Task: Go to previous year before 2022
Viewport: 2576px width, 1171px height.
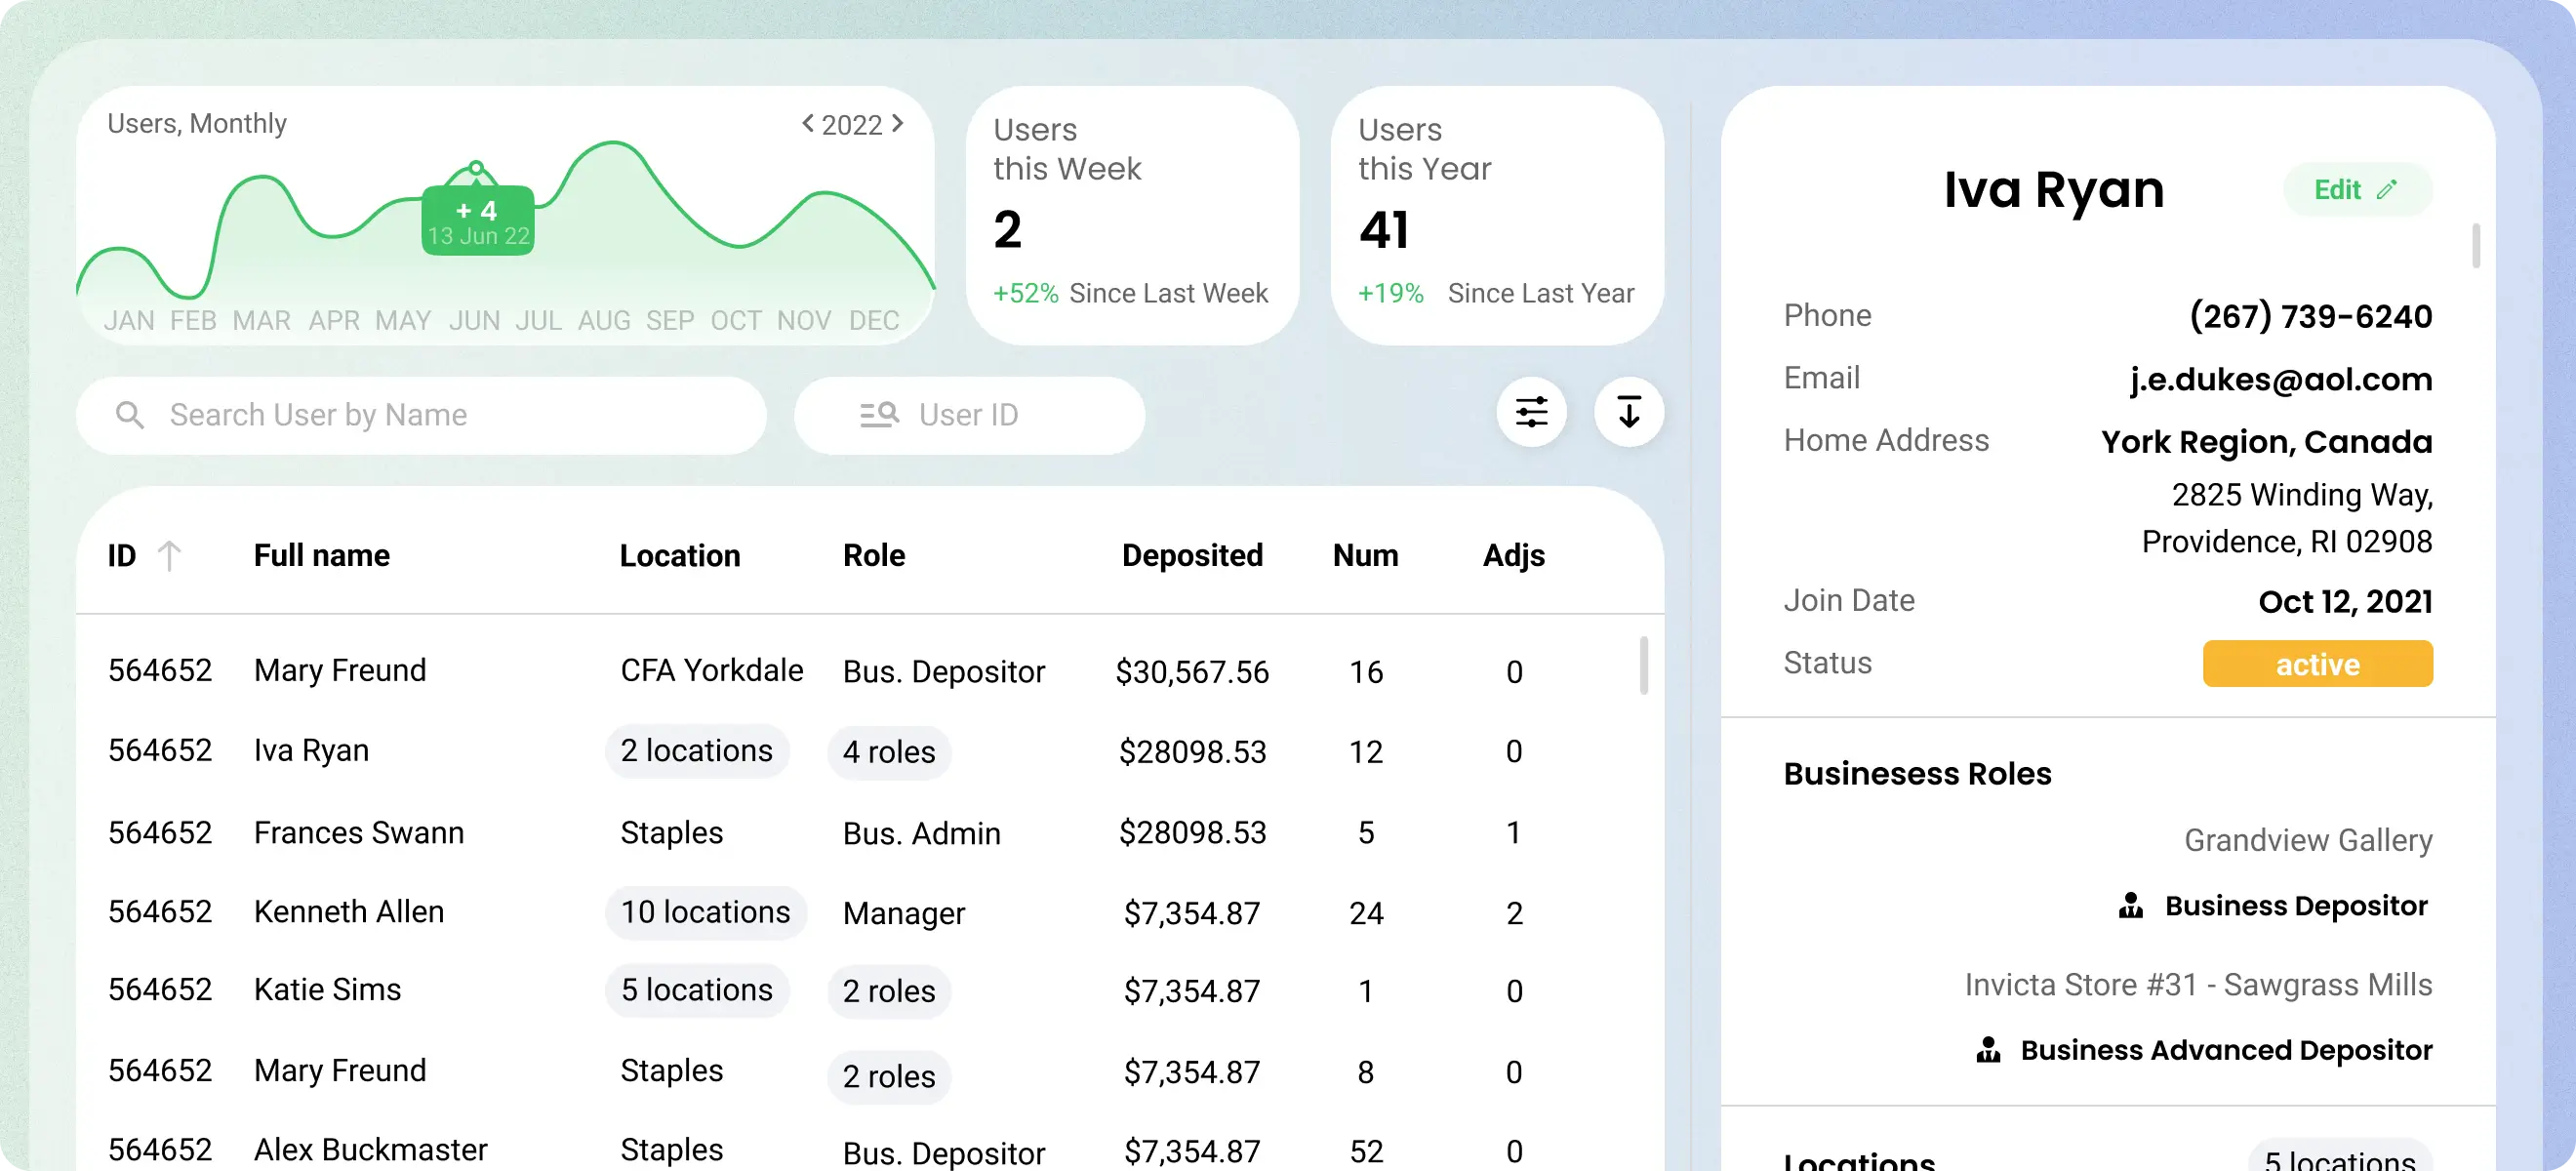Action: (x=807, y=123)
